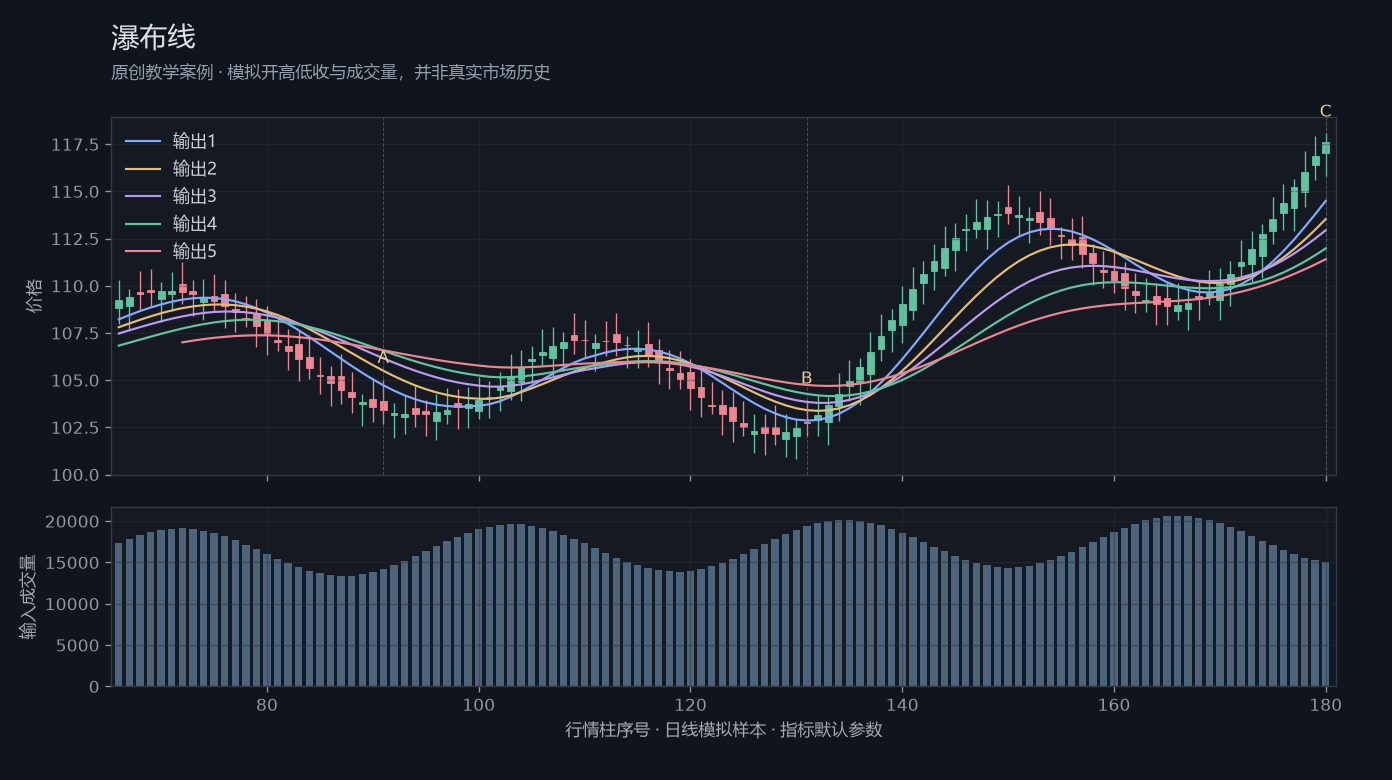Click x-axis tick 180
This screenshot has width=1392, height=780.
[x=1326, y=704]
